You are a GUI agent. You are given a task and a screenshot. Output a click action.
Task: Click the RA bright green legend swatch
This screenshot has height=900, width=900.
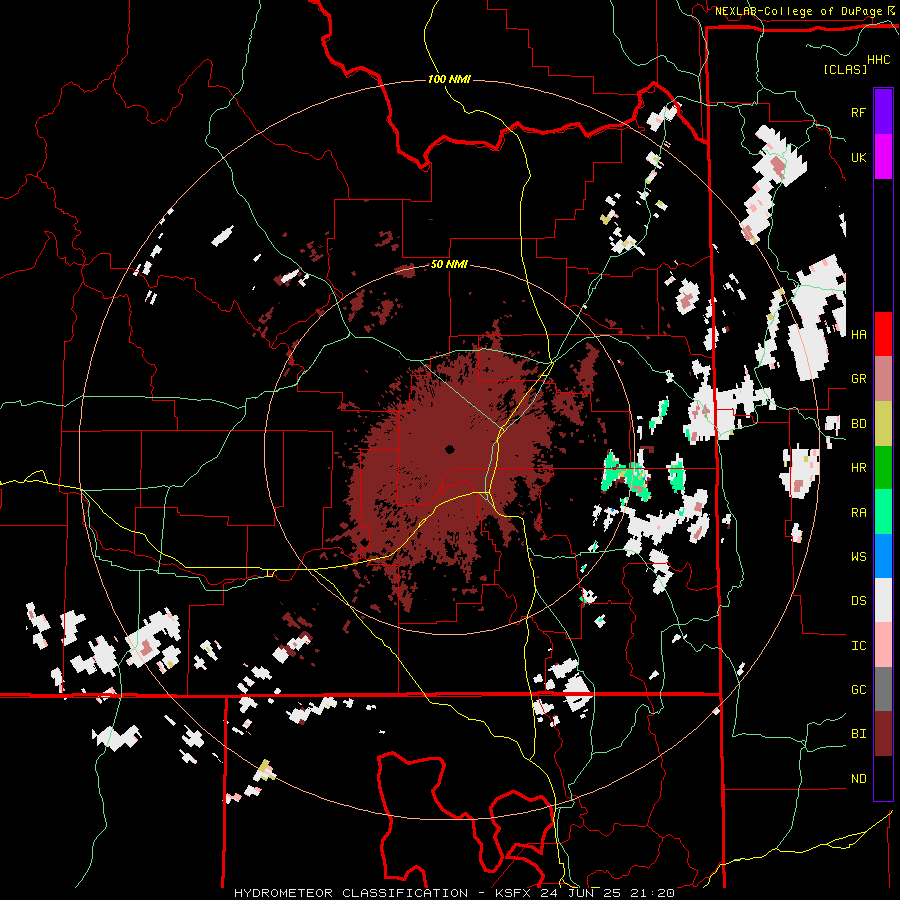pyautogui.click(x=883, y=512)
